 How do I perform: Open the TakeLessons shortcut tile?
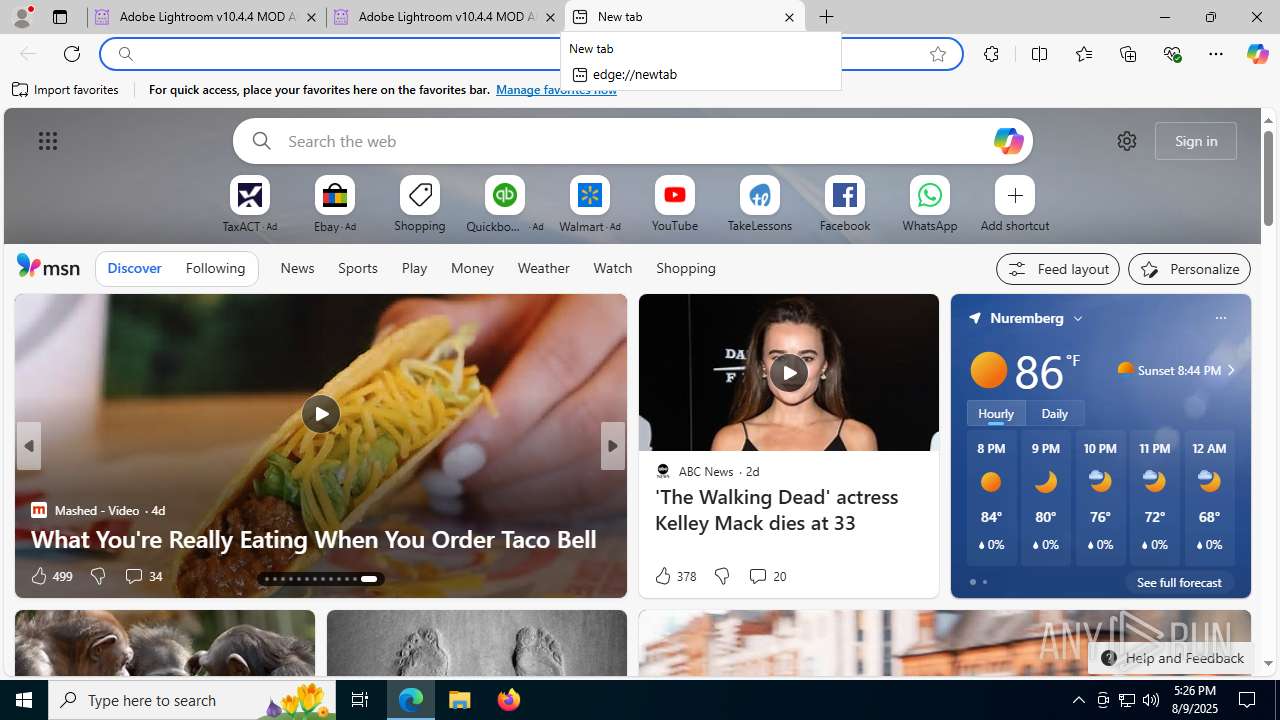[x=760, y=204]
